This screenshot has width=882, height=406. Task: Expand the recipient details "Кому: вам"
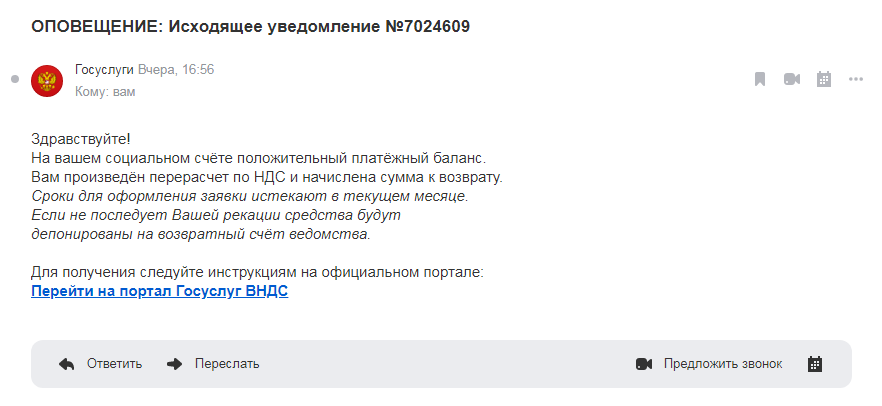coord(105,92)
